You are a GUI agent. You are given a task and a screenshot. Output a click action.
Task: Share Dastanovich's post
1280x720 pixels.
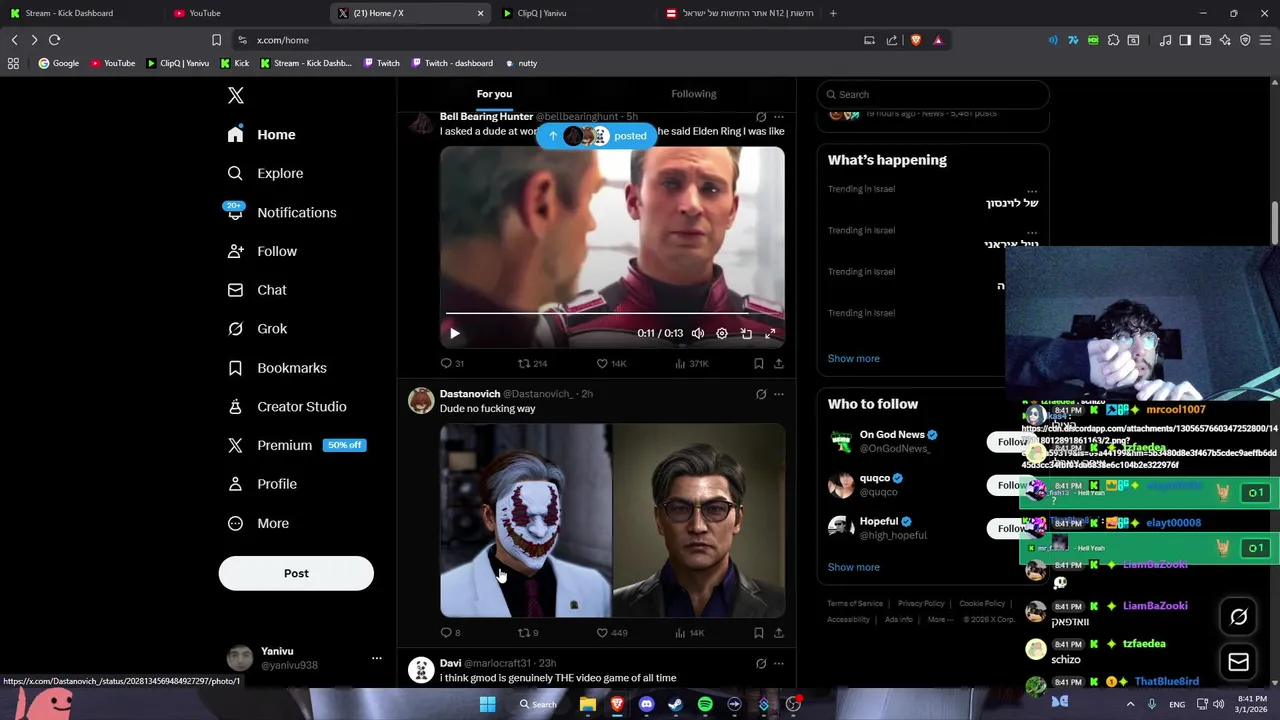(779, 632)
